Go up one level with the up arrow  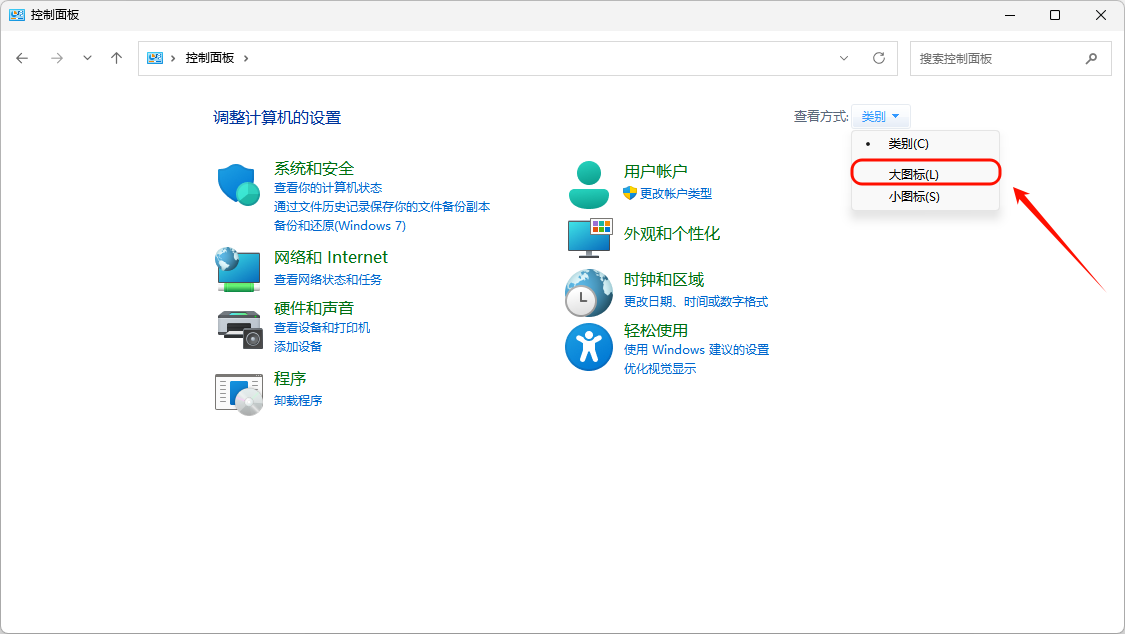tap(116, 58)
